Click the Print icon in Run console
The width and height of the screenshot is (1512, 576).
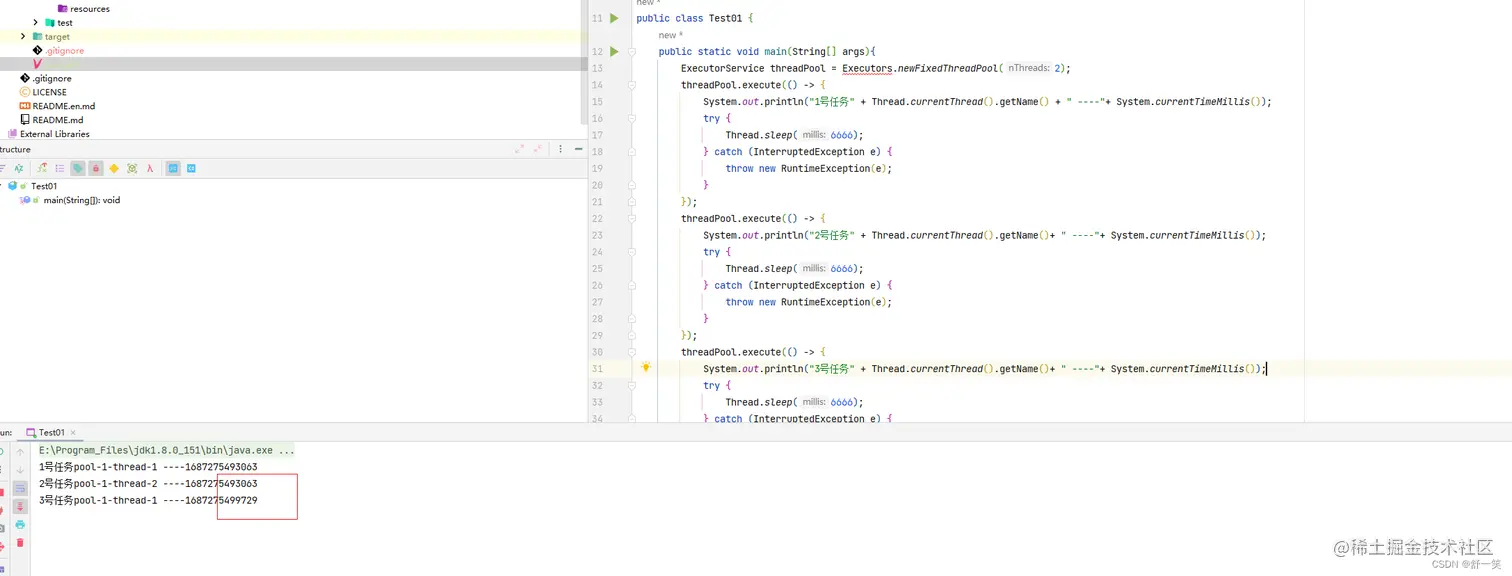click(x=20, y=525)
